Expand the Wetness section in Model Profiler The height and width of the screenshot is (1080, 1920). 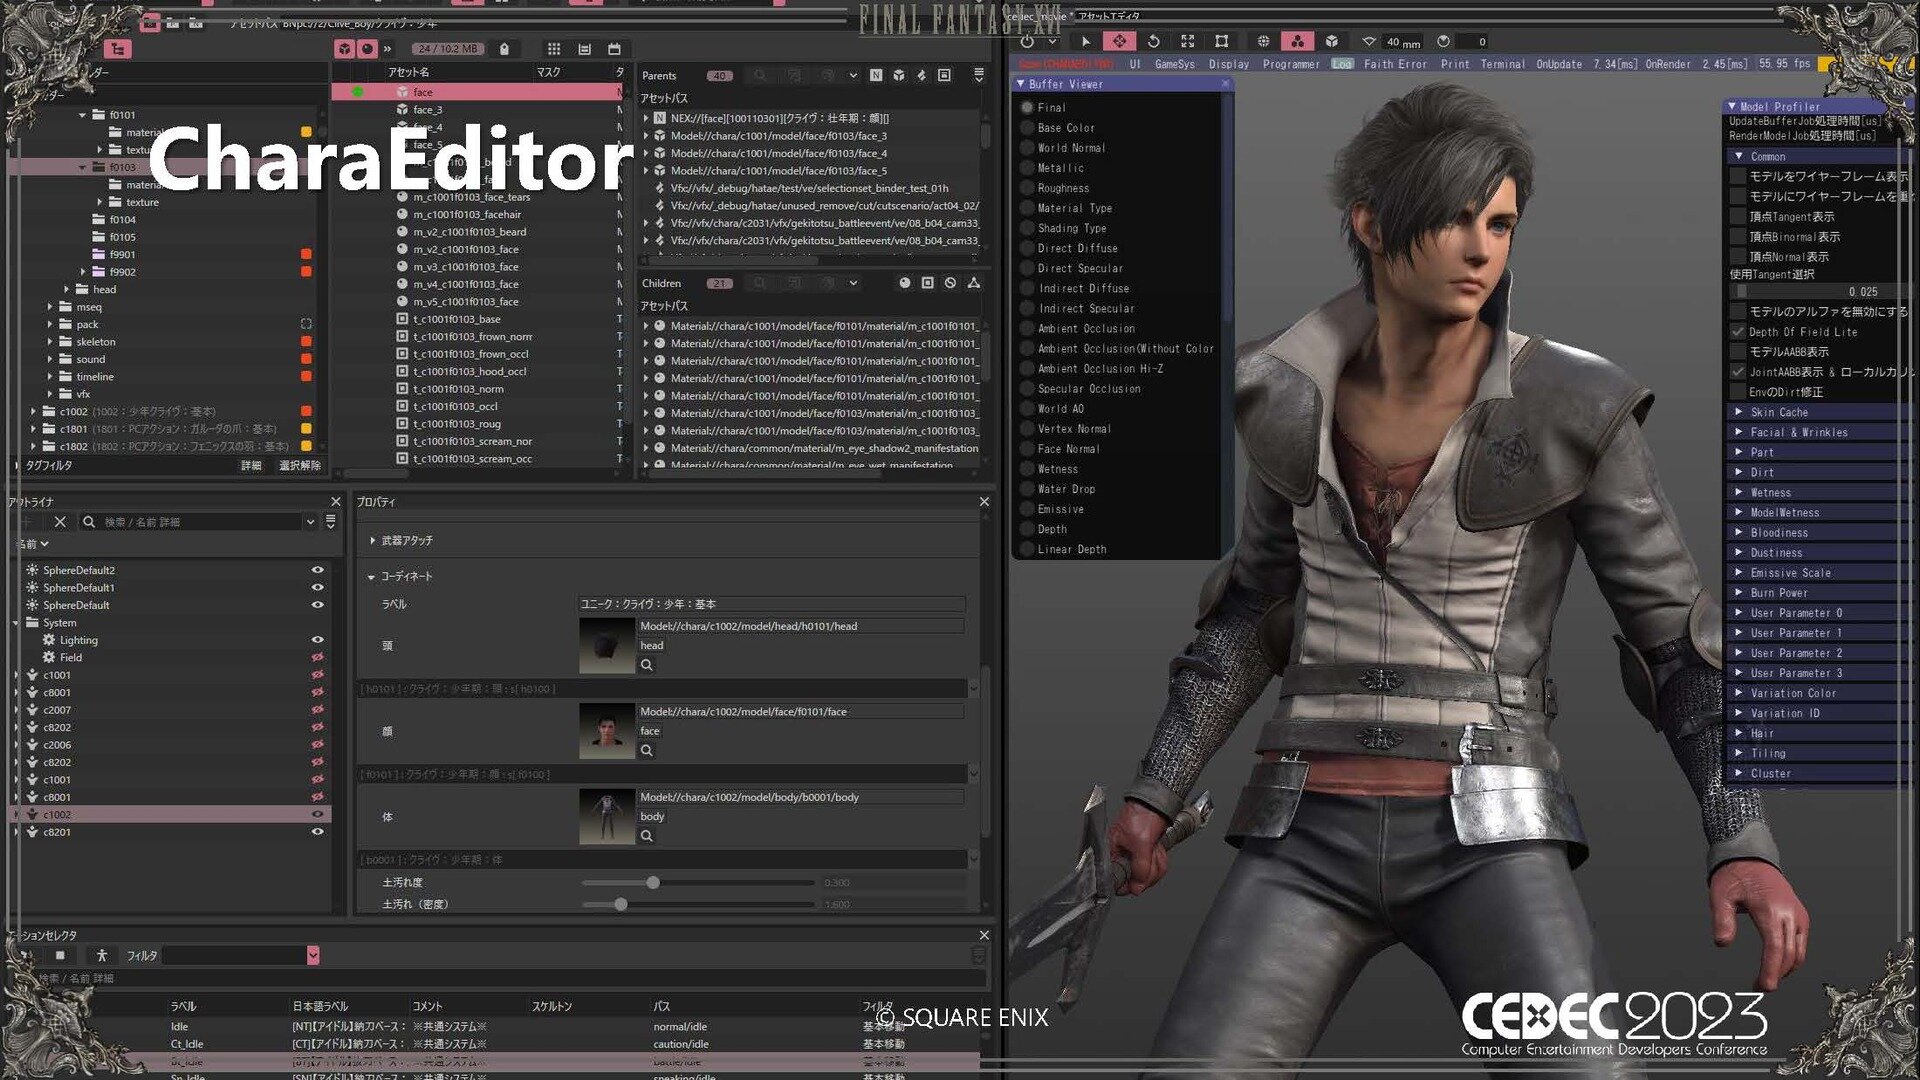point(1739,492)
